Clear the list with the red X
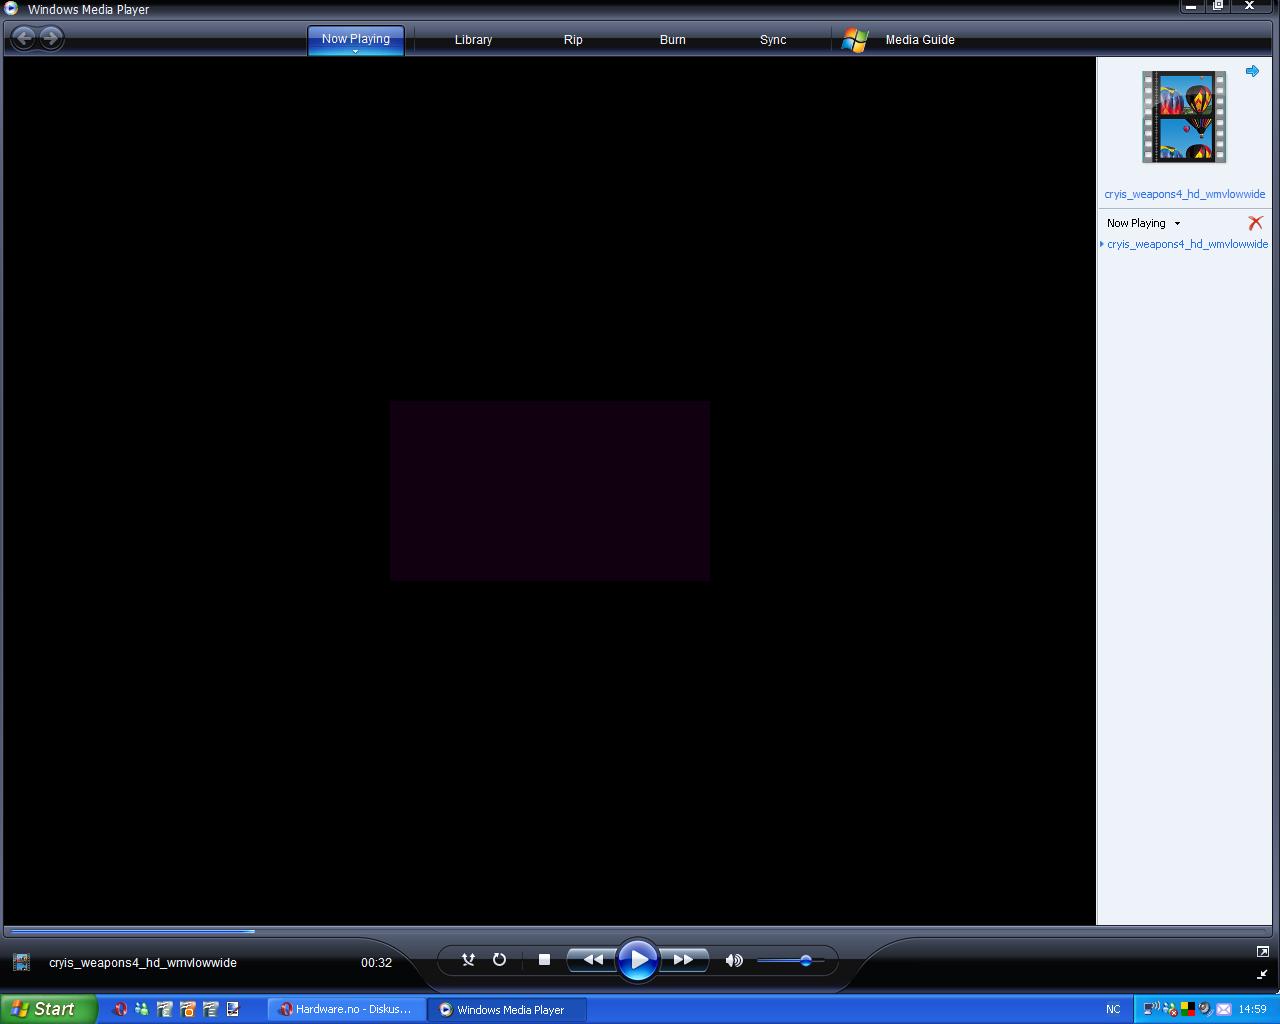Viewport: 1280px width, 1024px height. point(1255,223)
